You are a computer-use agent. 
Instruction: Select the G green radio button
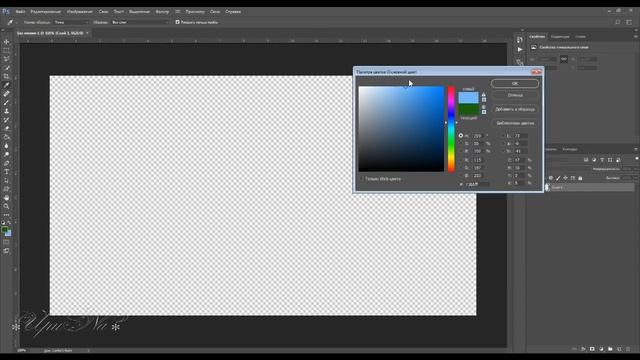461,168
